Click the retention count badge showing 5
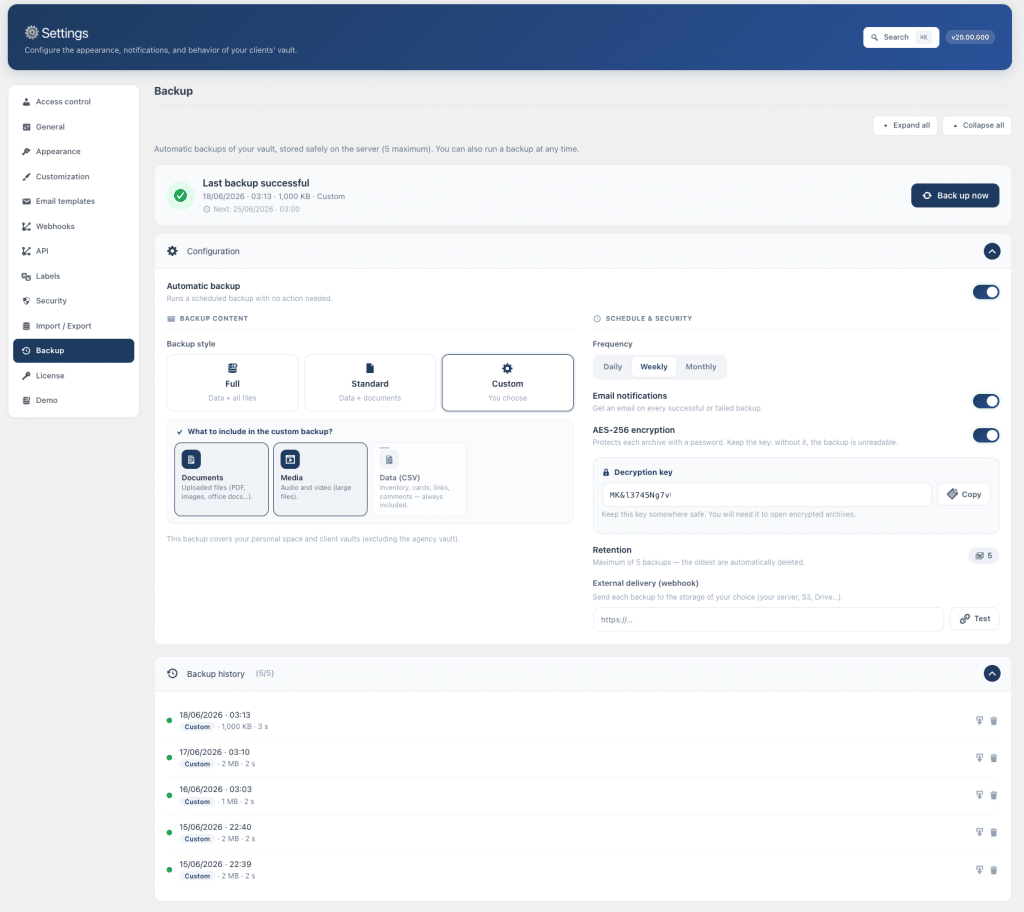This screenshot has width=1024, height=912. (x=984, y=556)
